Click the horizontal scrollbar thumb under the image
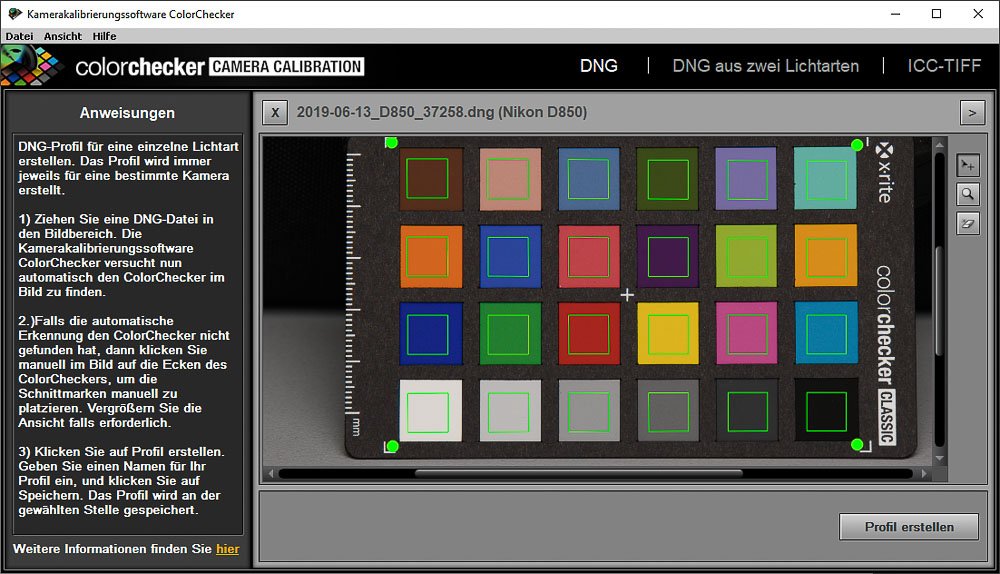This screenshot has height=574, width=1000. click(578, 473)
